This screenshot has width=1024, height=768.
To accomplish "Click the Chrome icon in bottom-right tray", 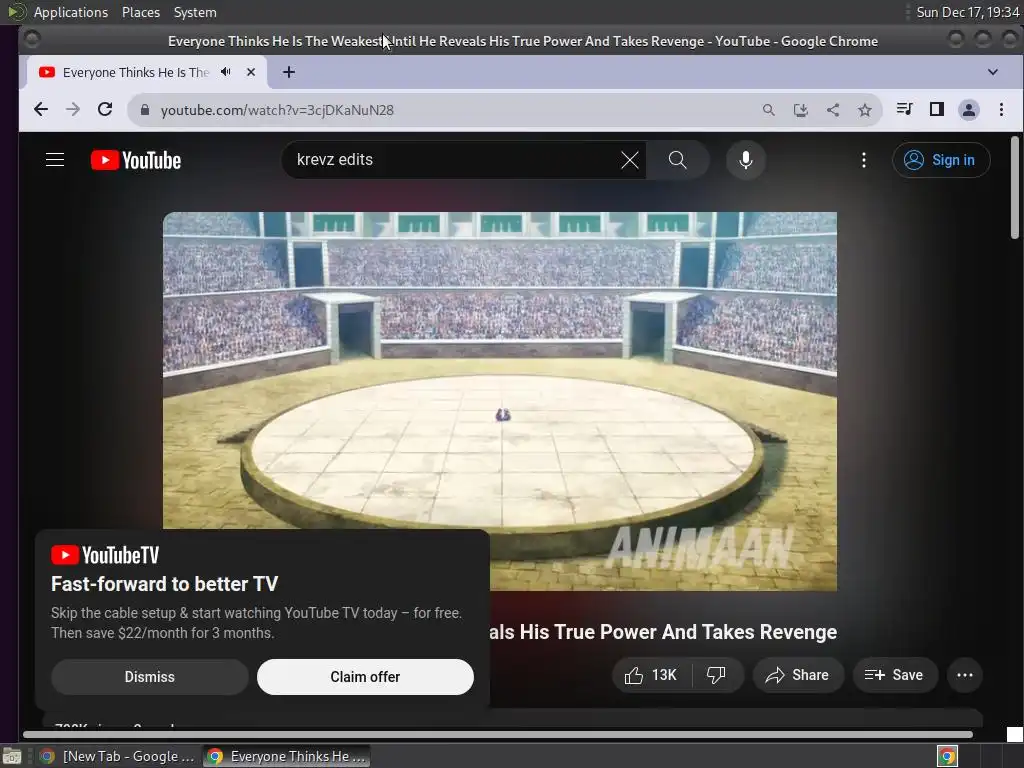I will click(947, 756).
